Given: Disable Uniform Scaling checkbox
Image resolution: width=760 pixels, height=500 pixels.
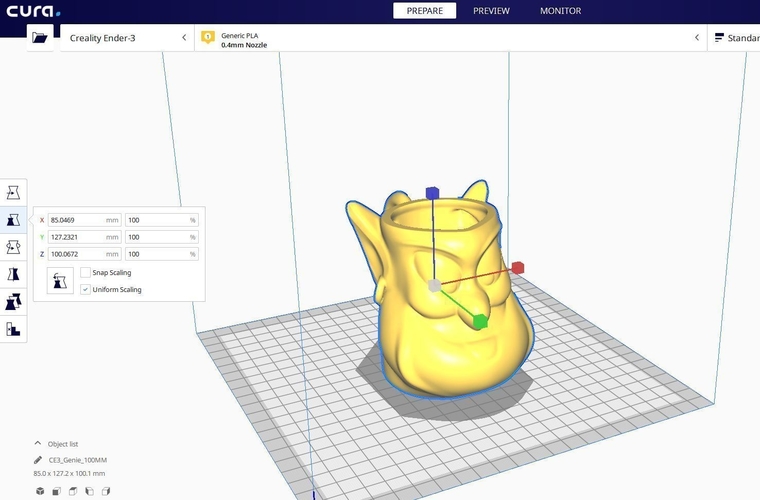Looking at the screenshot, I should [85, 289].
